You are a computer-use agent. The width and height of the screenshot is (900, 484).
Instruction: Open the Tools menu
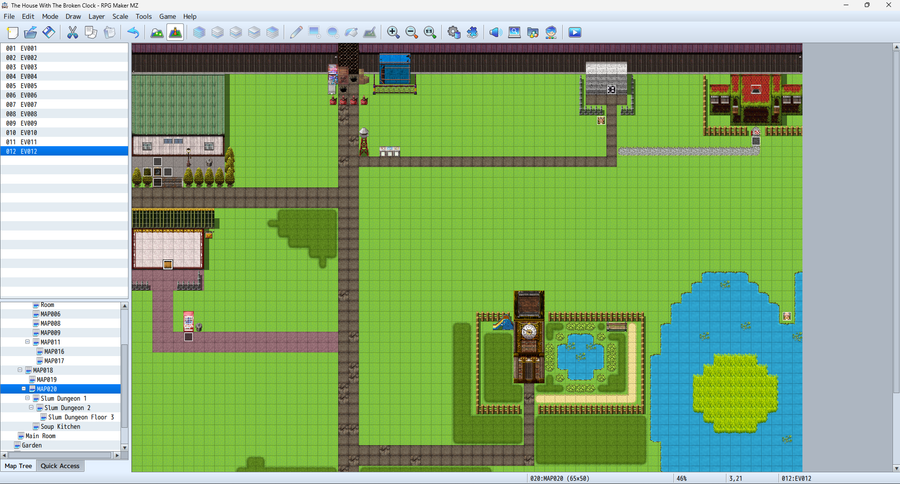click(x=143, y=17)
